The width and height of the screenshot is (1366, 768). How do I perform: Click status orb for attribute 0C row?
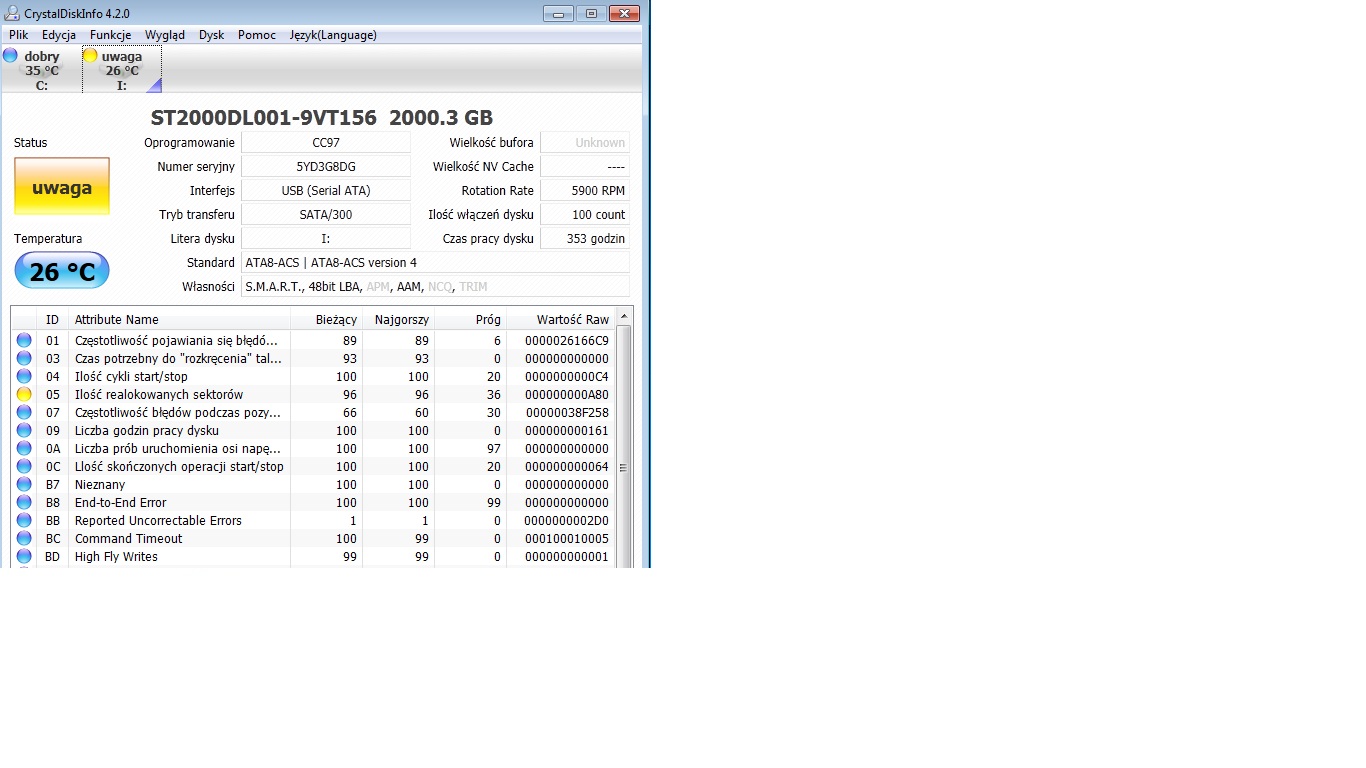[x=24, y=467]
